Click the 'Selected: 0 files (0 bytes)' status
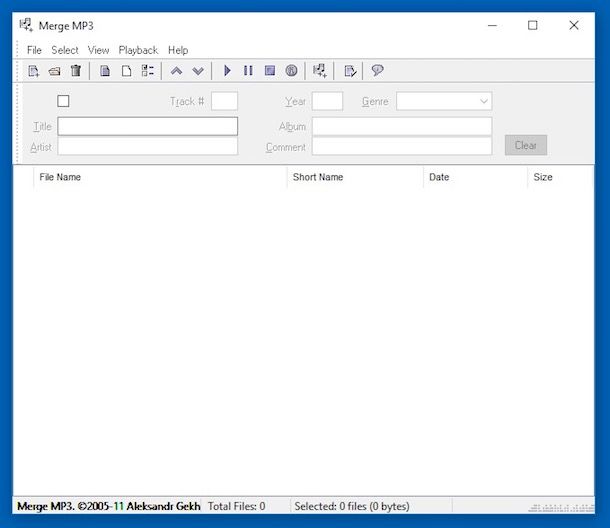Screen dimensions: 610x528 tap(352, 506)
